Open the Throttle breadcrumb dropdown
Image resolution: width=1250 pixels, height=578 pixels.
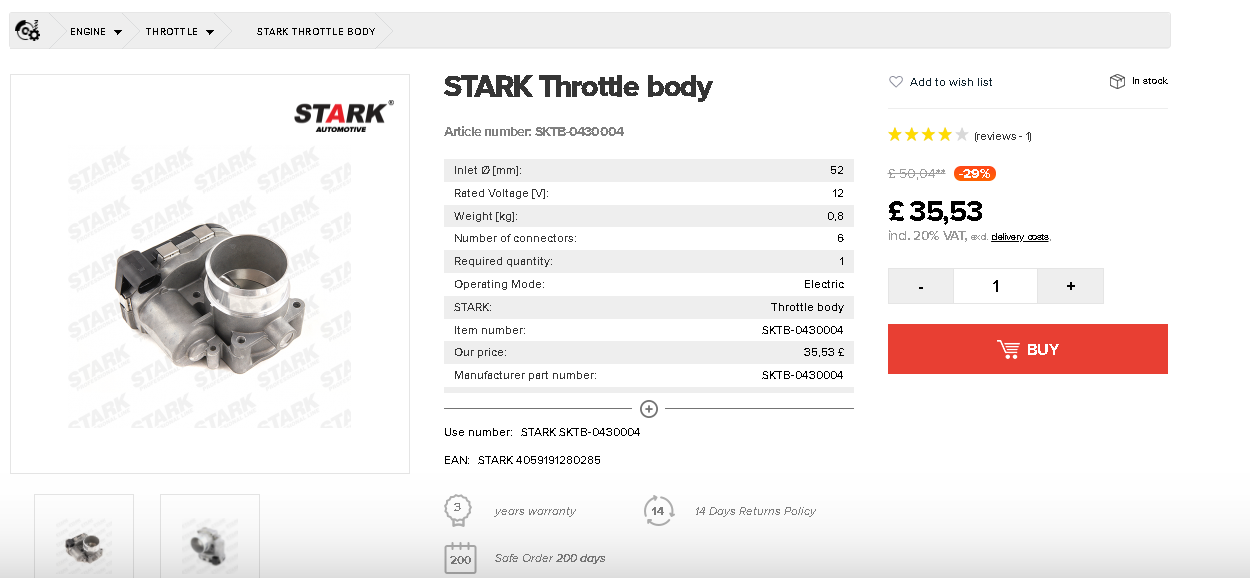(x=210, y=32)
